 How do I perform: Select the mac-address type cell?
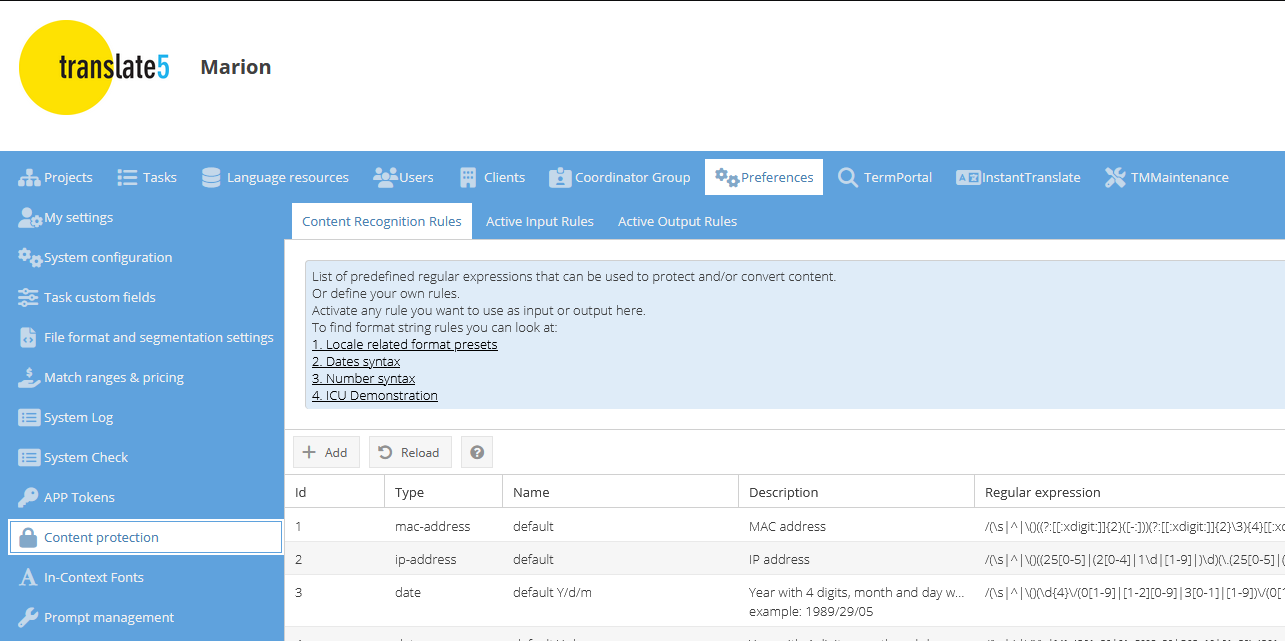point(443,526)
